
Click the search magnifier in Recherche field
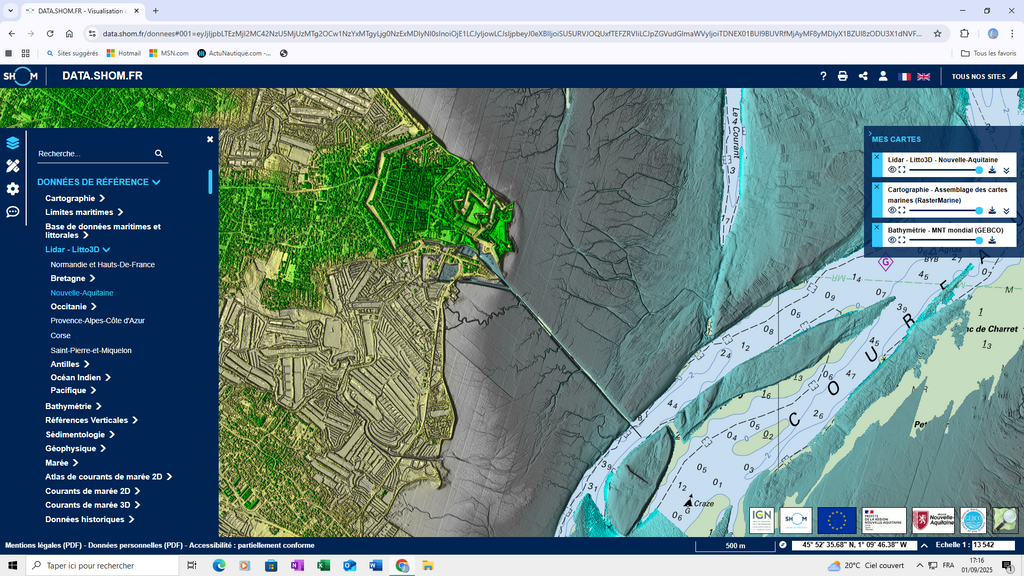[x=159, y=153]
